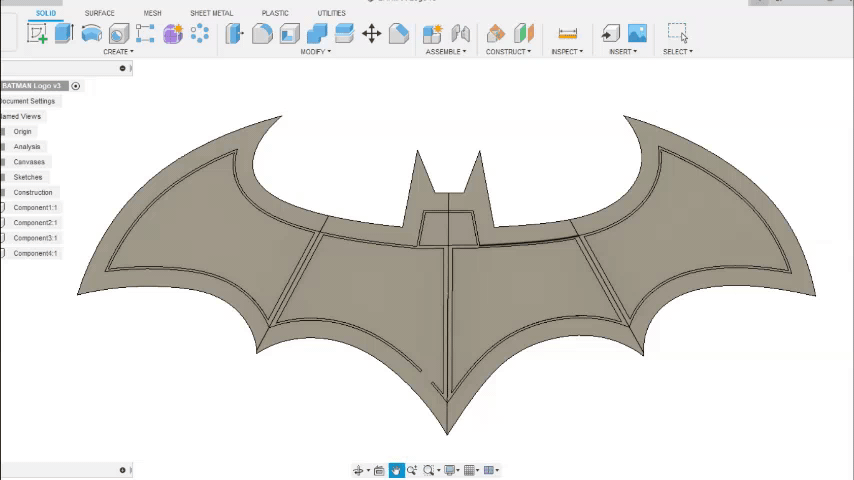Click the Orbit icon in navigation bar

(x=358, y=470)
